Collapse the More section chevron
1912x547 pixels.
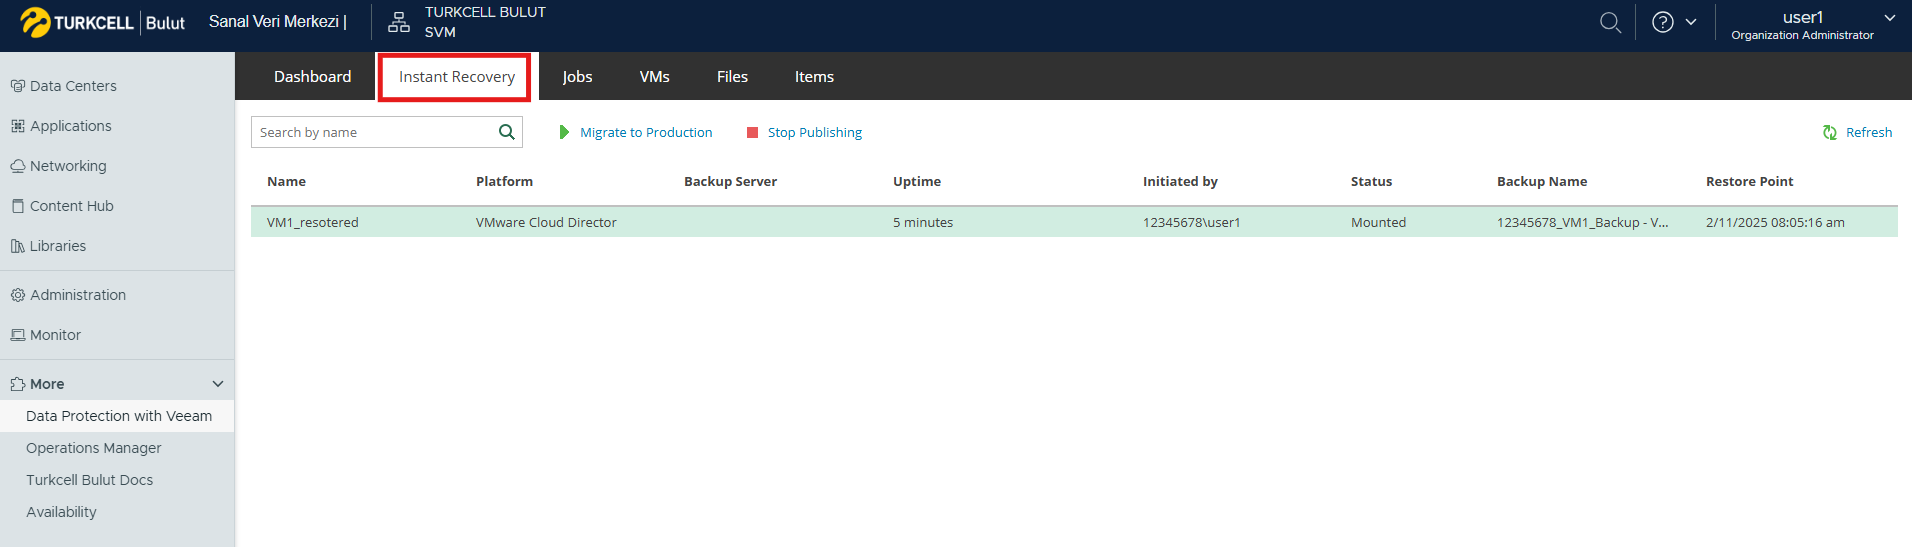pyautogui.click(x=218, y=384)
